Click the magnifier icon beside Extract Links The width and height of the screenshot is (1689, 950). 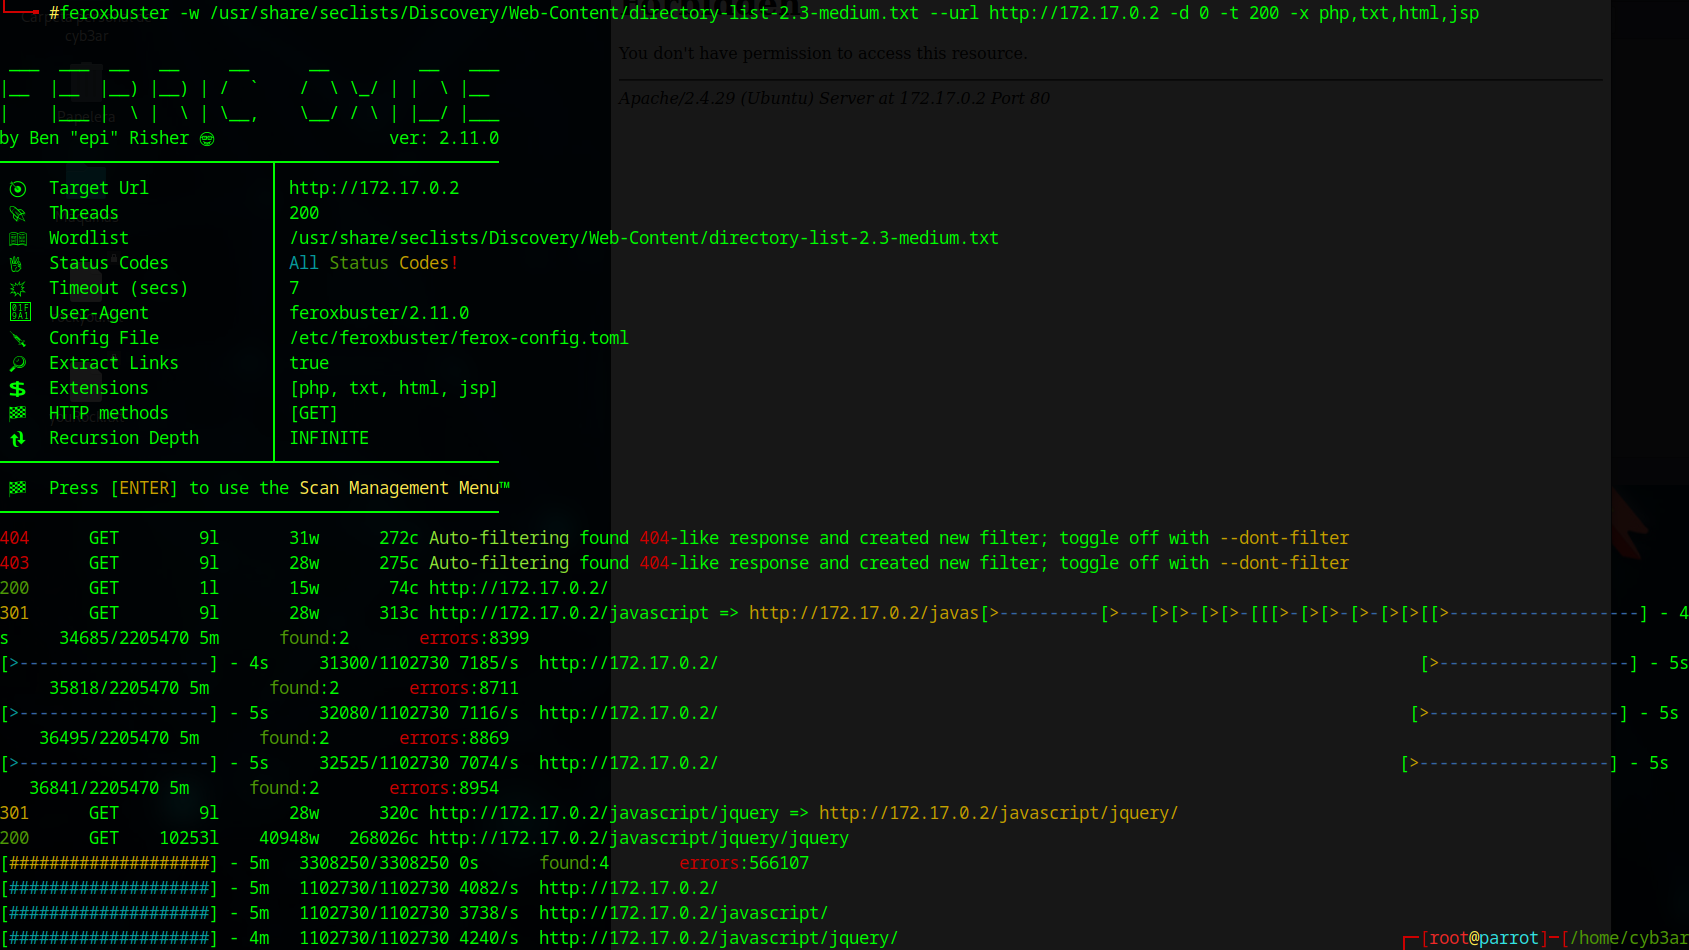(18, 364)
